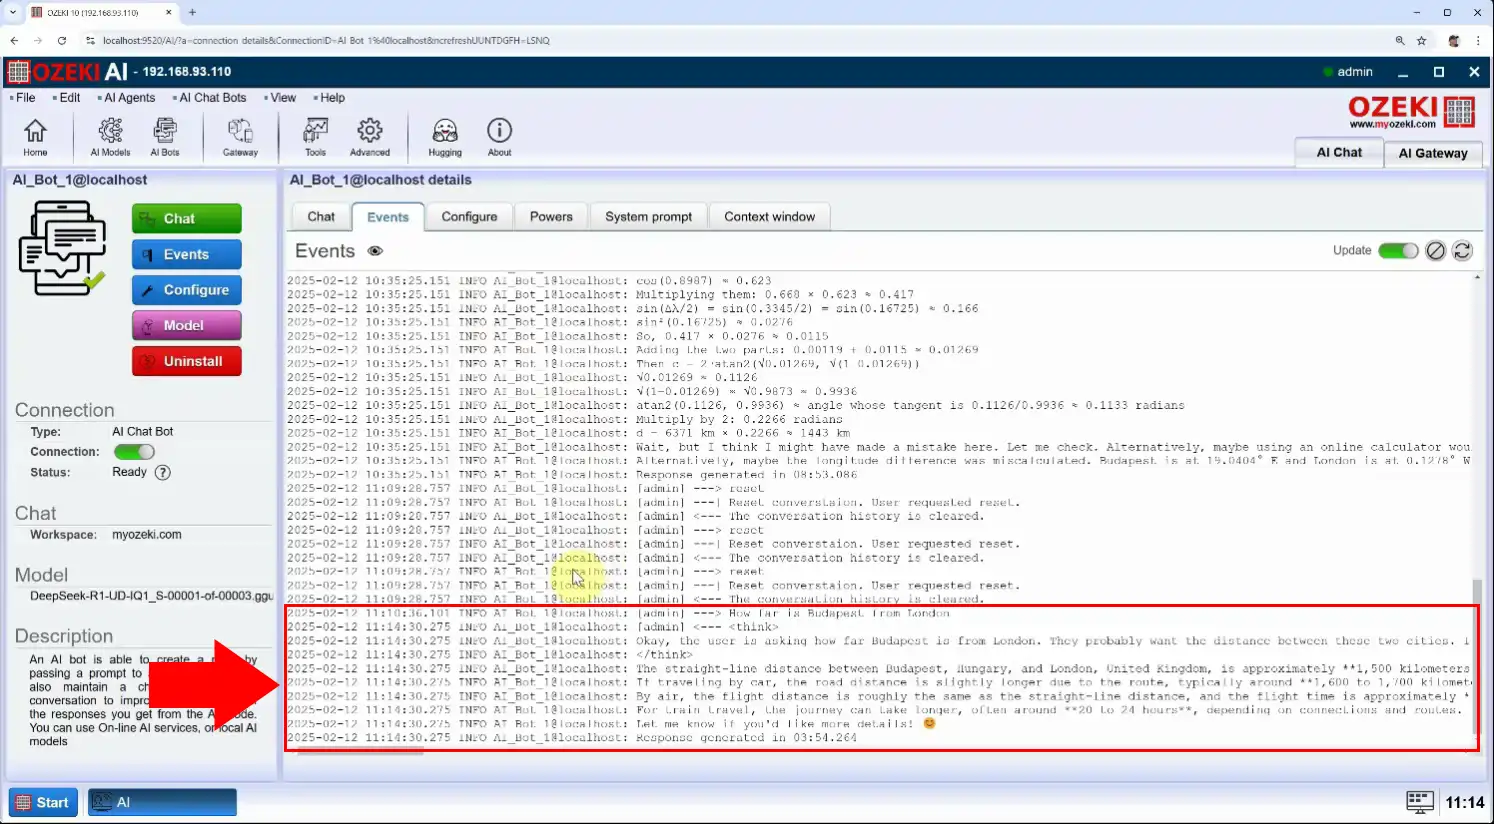Click the Status help question mark
The image size is (1494, 824).
coord(163,472)
